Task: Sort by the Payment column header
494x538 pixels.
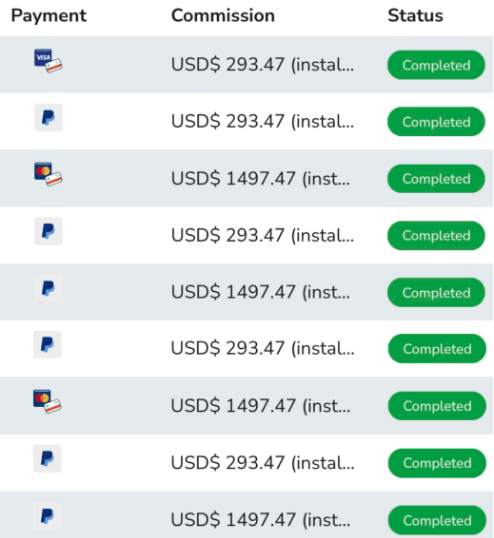Action: [49, 16]
